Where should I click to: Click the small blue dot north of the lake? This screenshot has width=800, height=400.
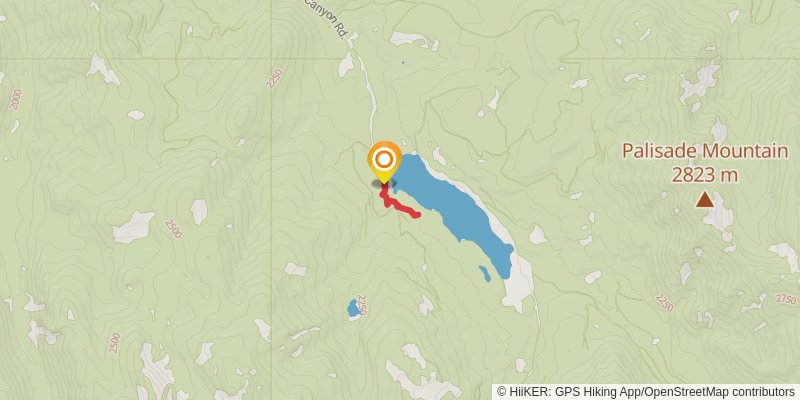(403, 63)
